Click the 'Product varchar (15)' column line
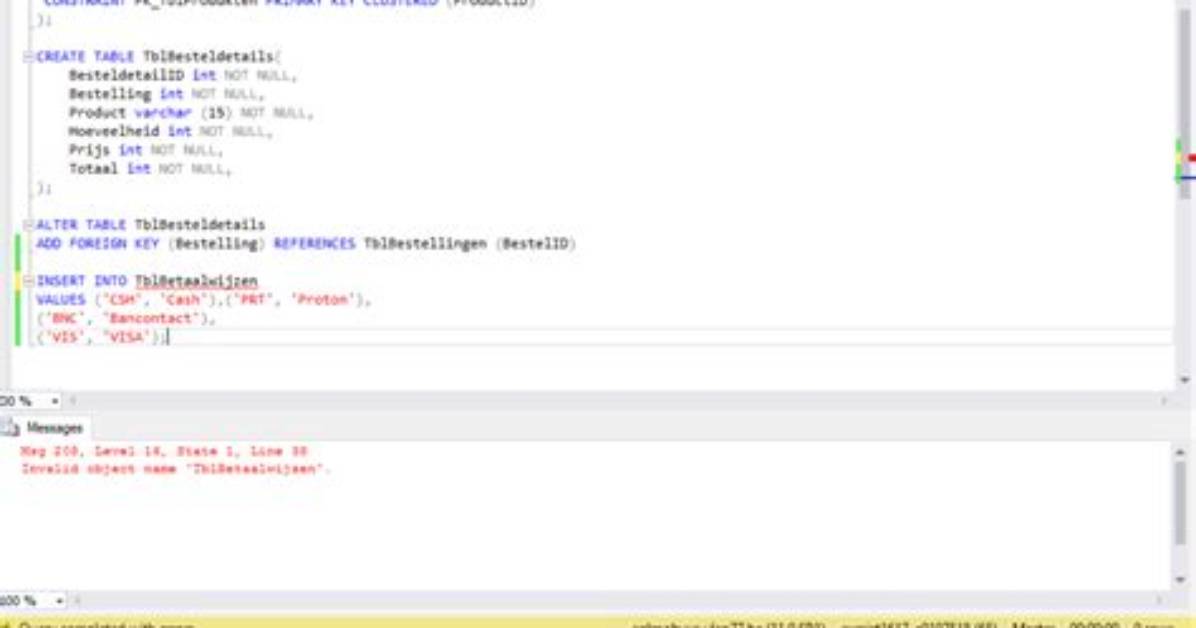The image size is (1196, 628). tap(191, 113)
